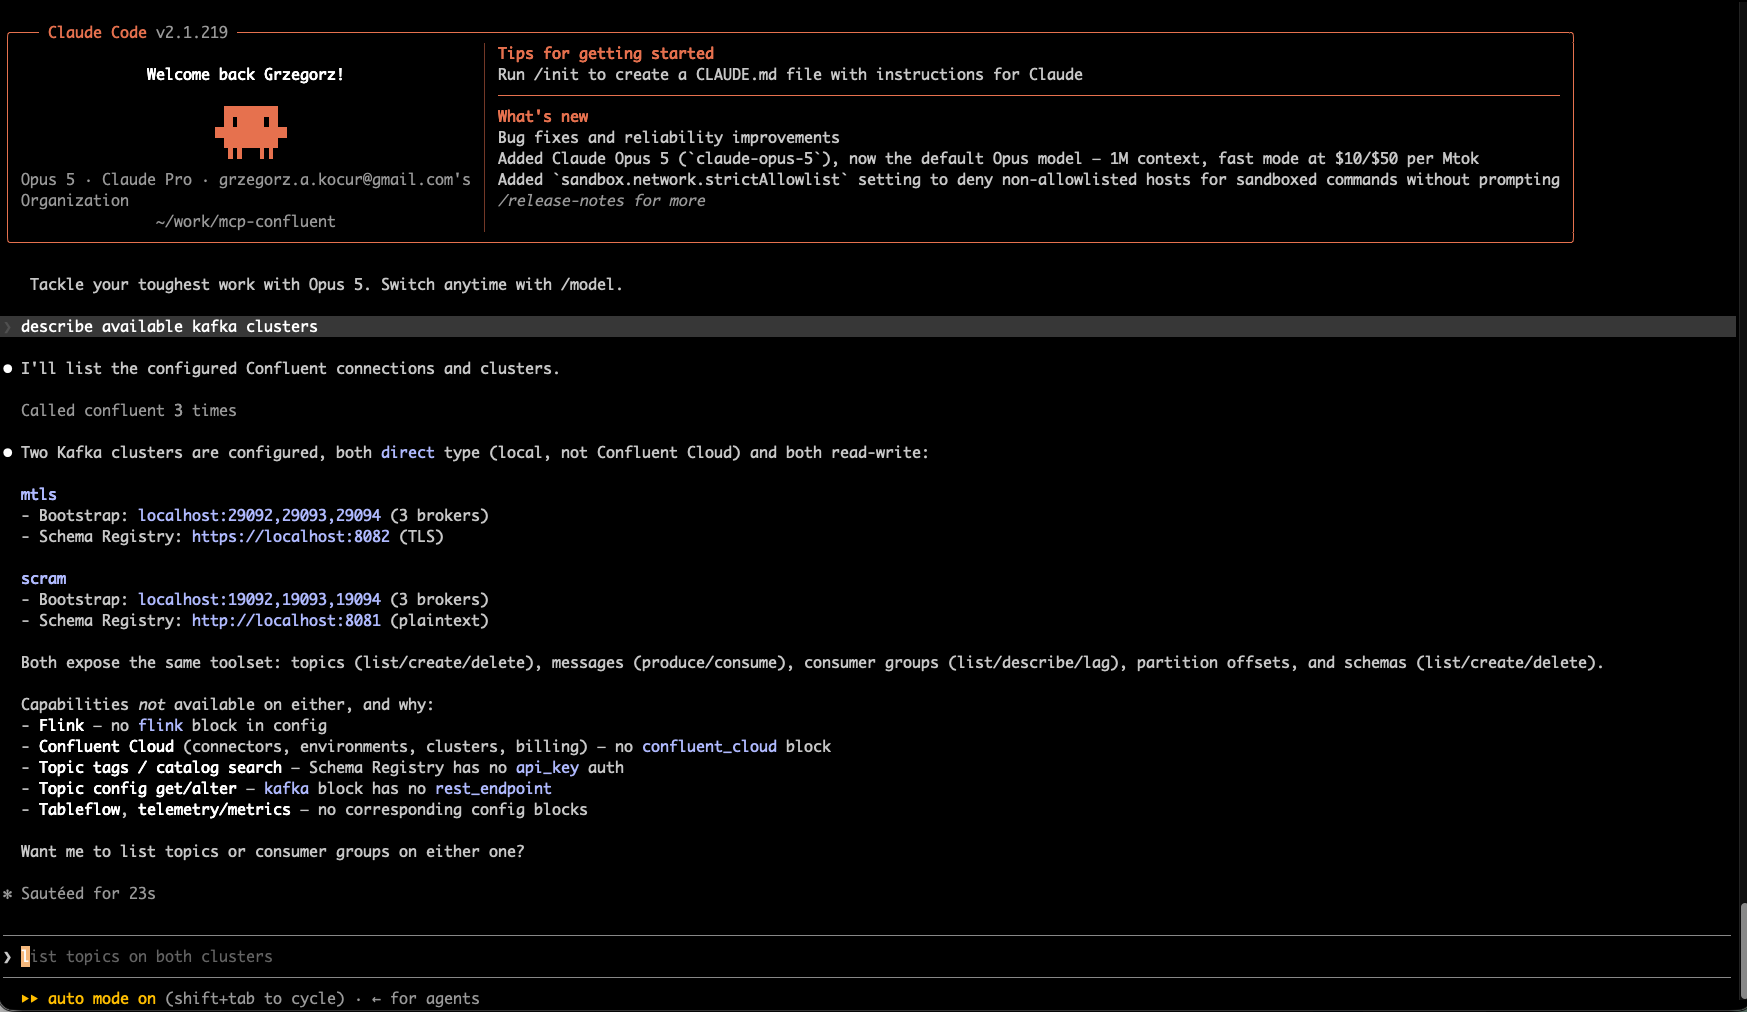Image resolution: width=1747 pixels, height=1012 pixels.
Task: Click the 'mtls' cluster heading
Action: pos(39,495)
